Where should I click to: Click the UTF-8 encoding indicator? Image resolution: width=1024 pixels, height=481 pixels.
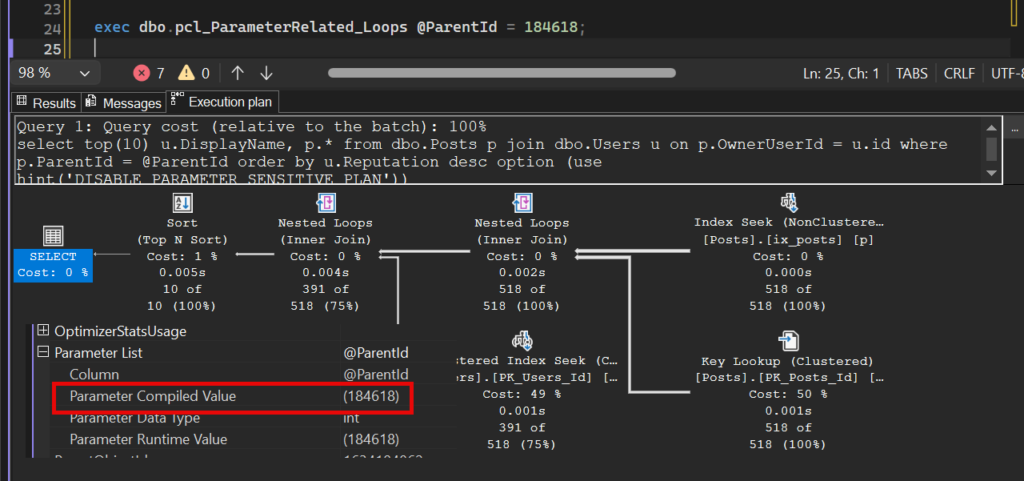1006,73
